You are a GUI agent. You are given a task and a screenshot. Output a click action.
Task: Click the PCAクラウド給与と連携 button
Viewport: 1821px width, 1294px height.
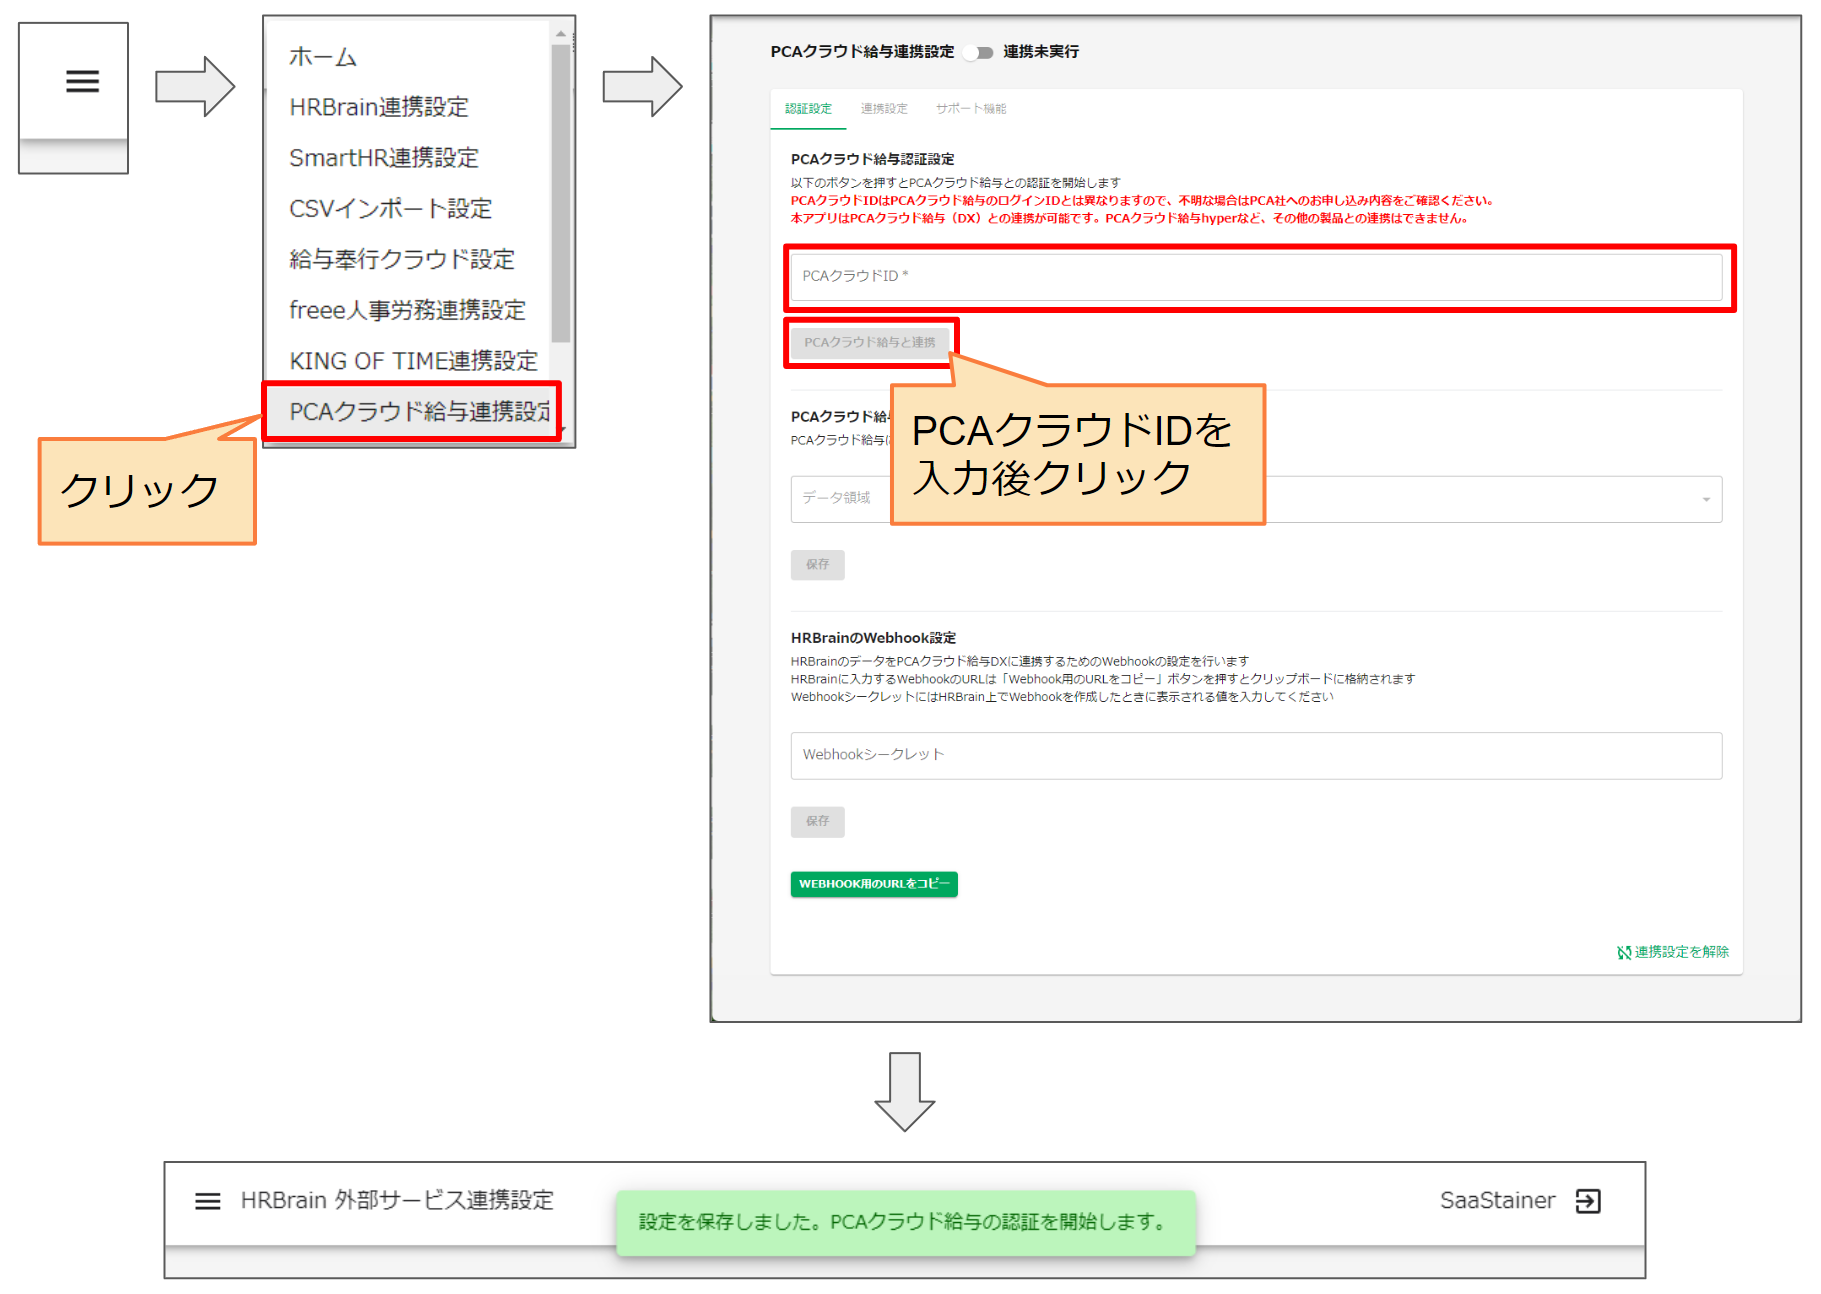[869, 343]
